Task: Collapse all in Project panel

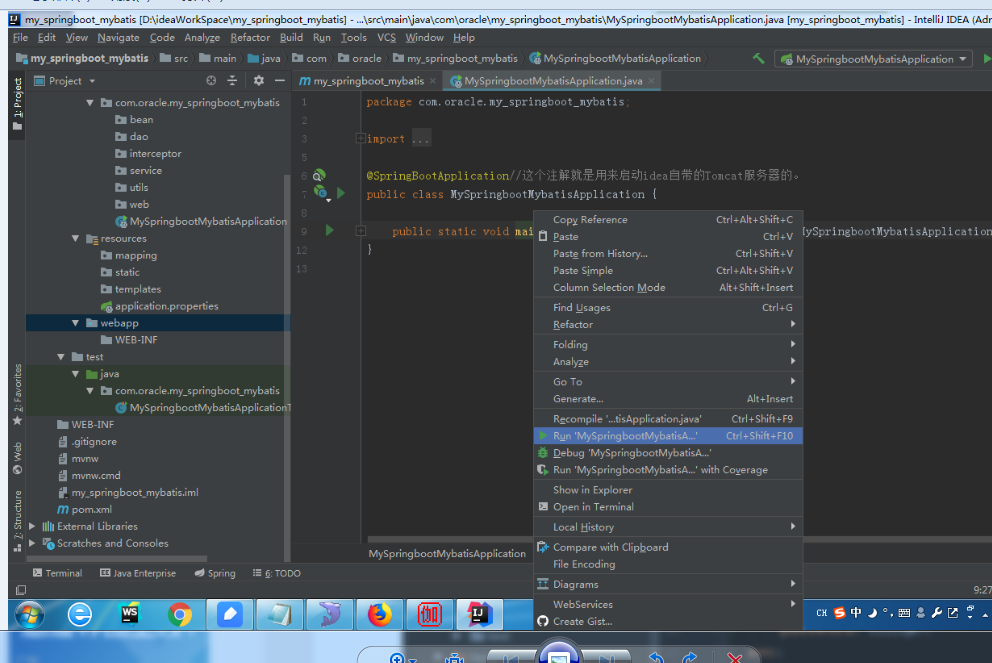Action: (232, 80)
